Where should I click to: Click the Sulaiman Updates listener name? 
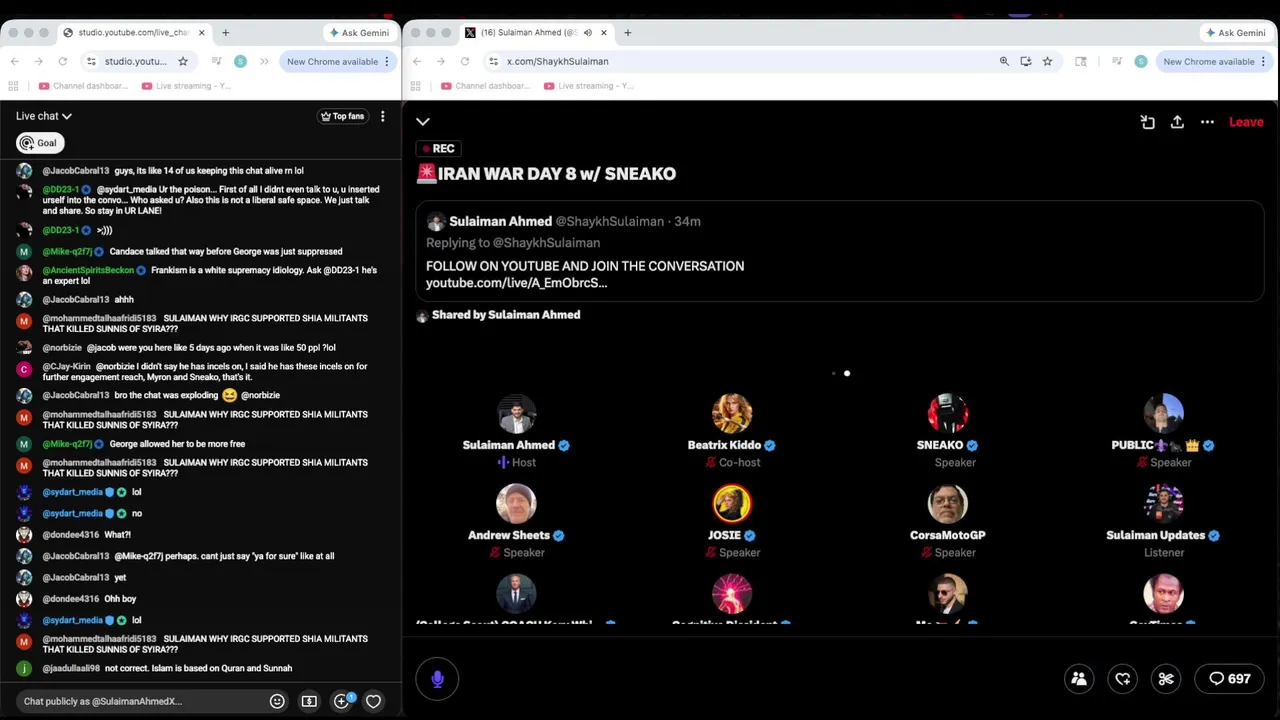[x=1155, y=535]
